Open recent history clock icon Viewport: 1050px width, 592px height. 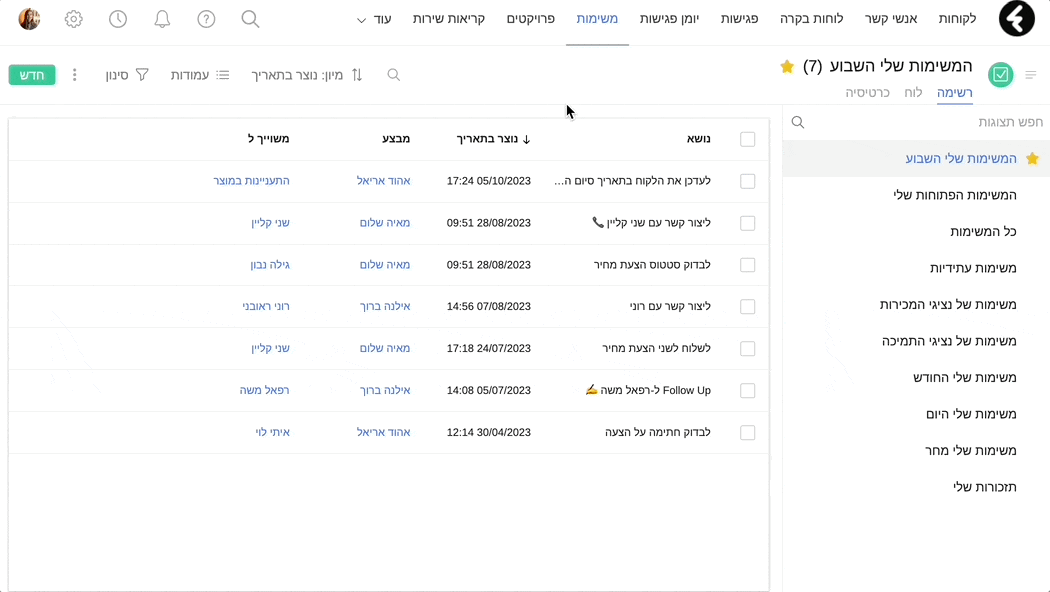[x=118, y=19]
